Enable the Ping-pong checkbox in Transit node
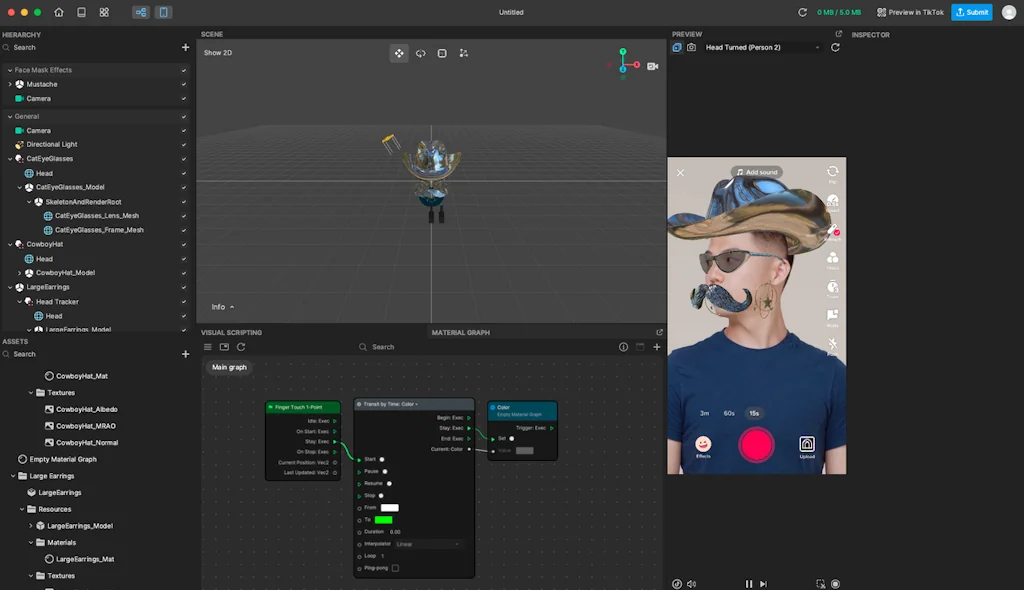Image resolution: width=1024 pixels, height=590 pixels. pyautogui.click(x=395, y=566)
